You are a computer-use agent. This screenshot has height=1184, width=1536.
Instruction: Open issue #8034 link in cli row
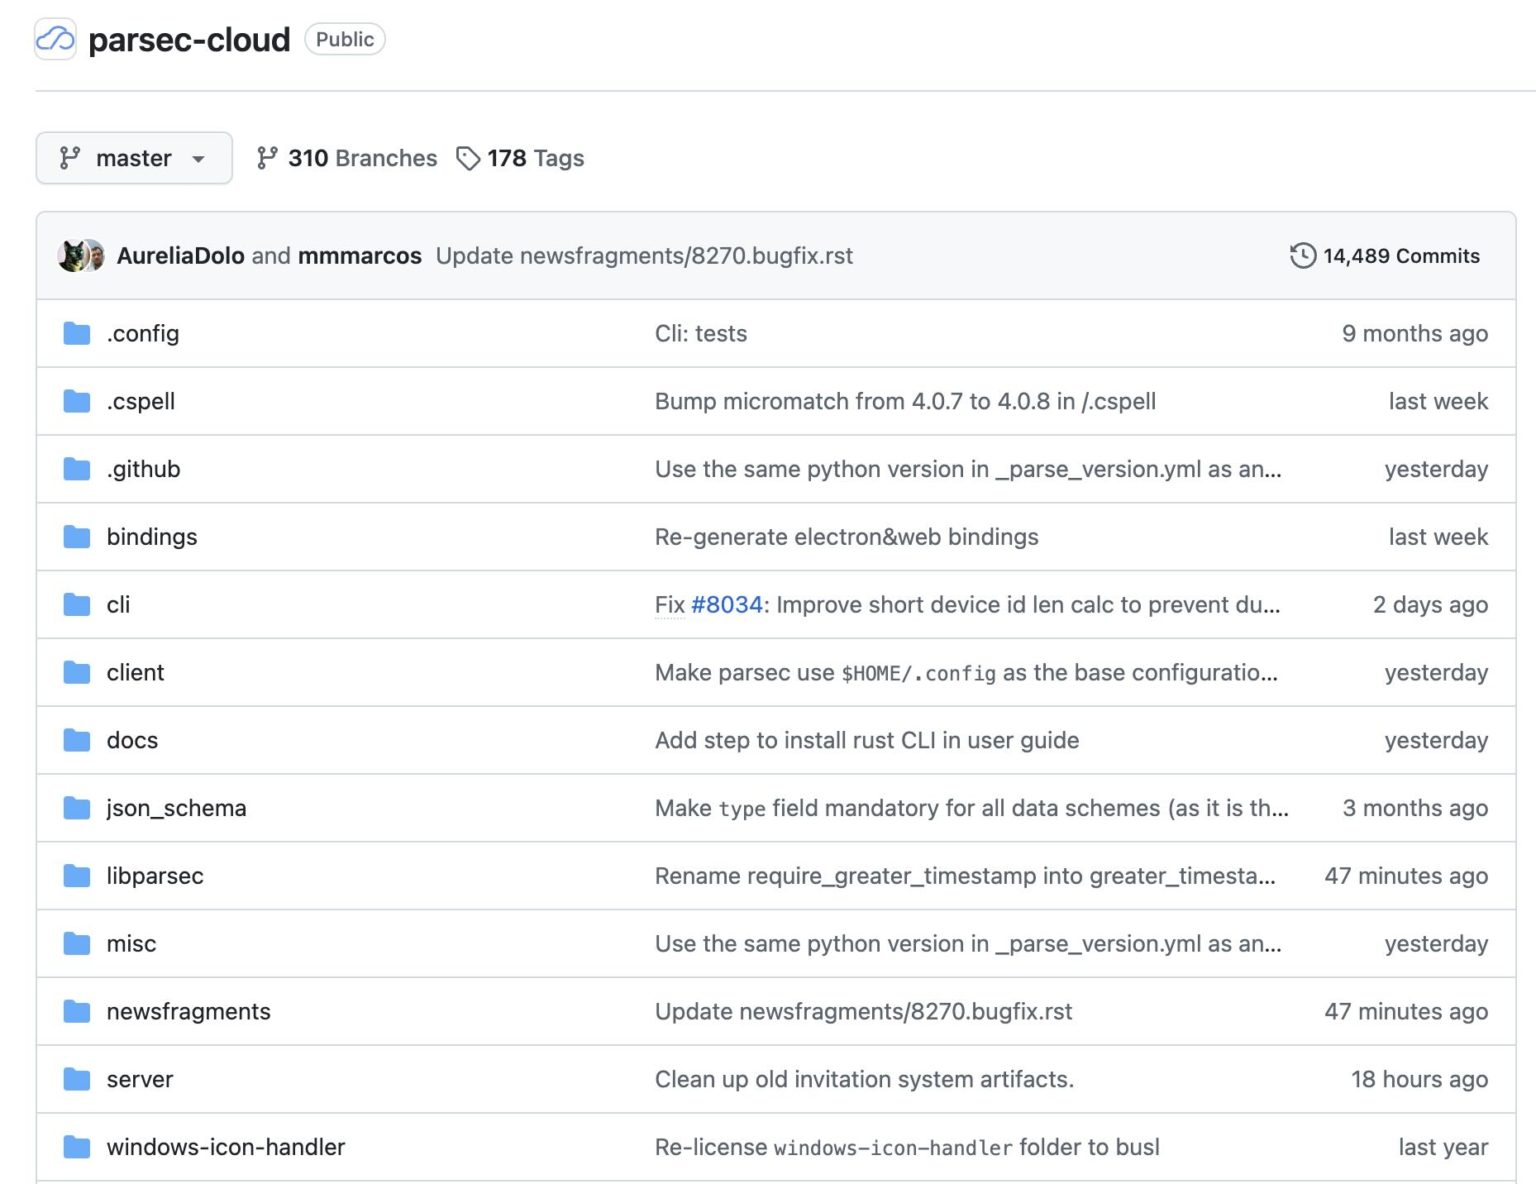click(x=726, y=605)
